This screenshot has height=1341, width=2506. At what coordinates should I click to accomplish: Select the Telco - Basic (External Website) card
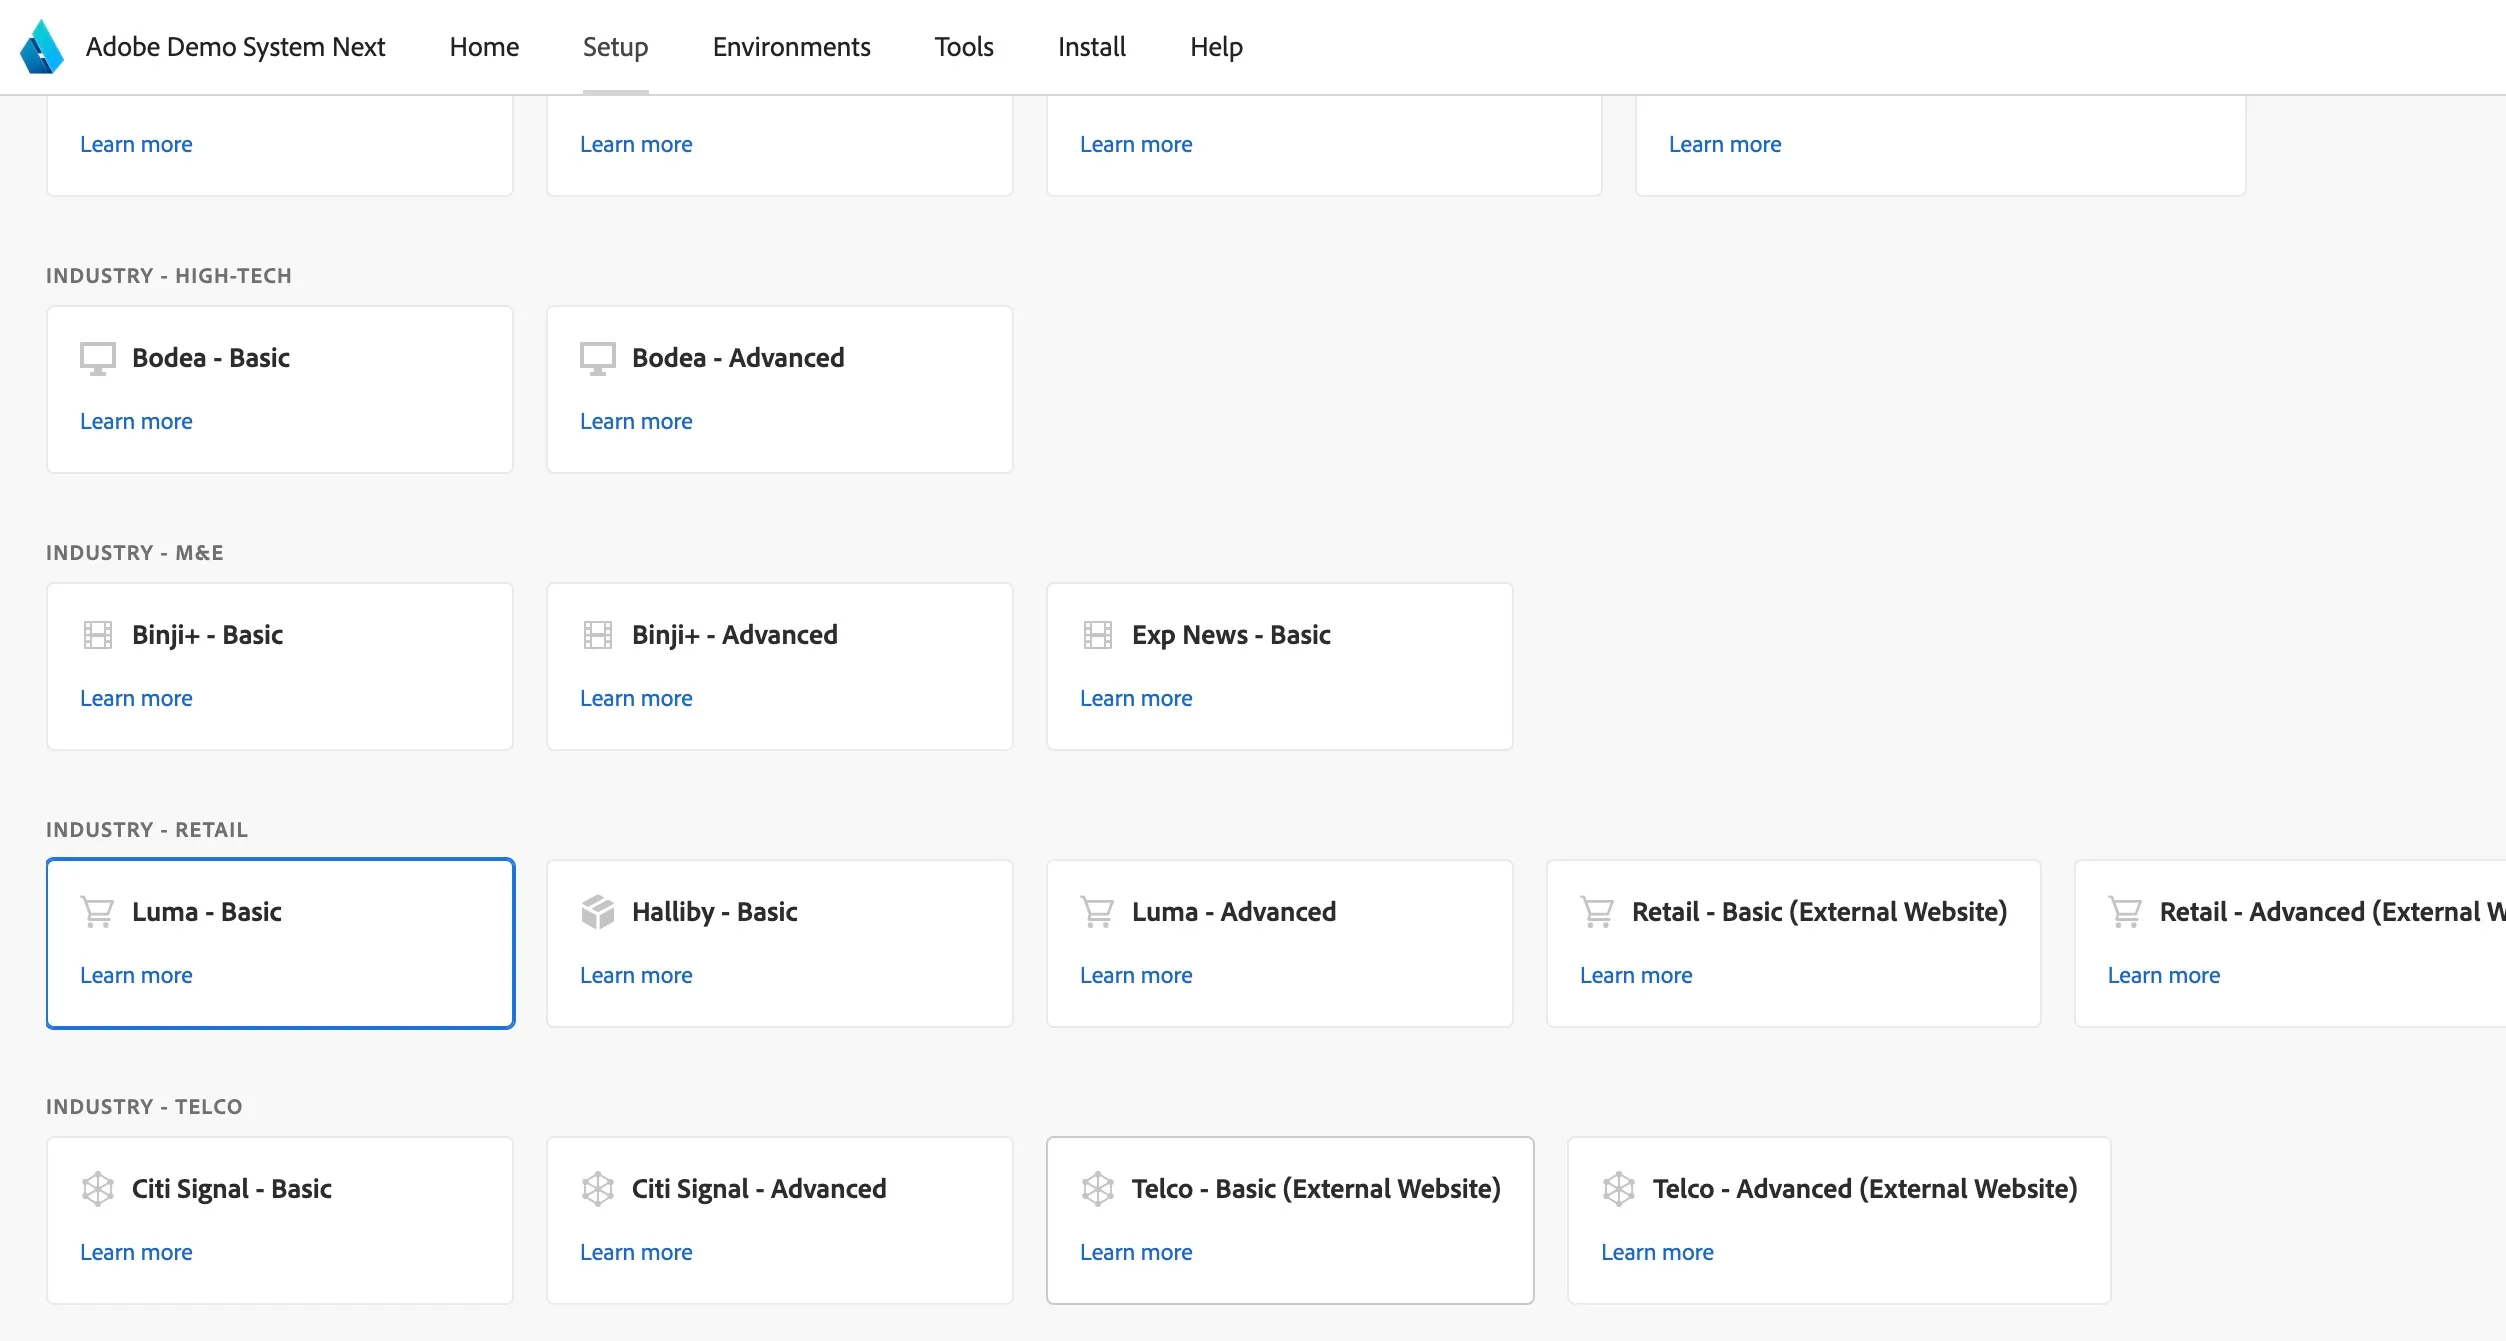[x=1290, y=1220]
